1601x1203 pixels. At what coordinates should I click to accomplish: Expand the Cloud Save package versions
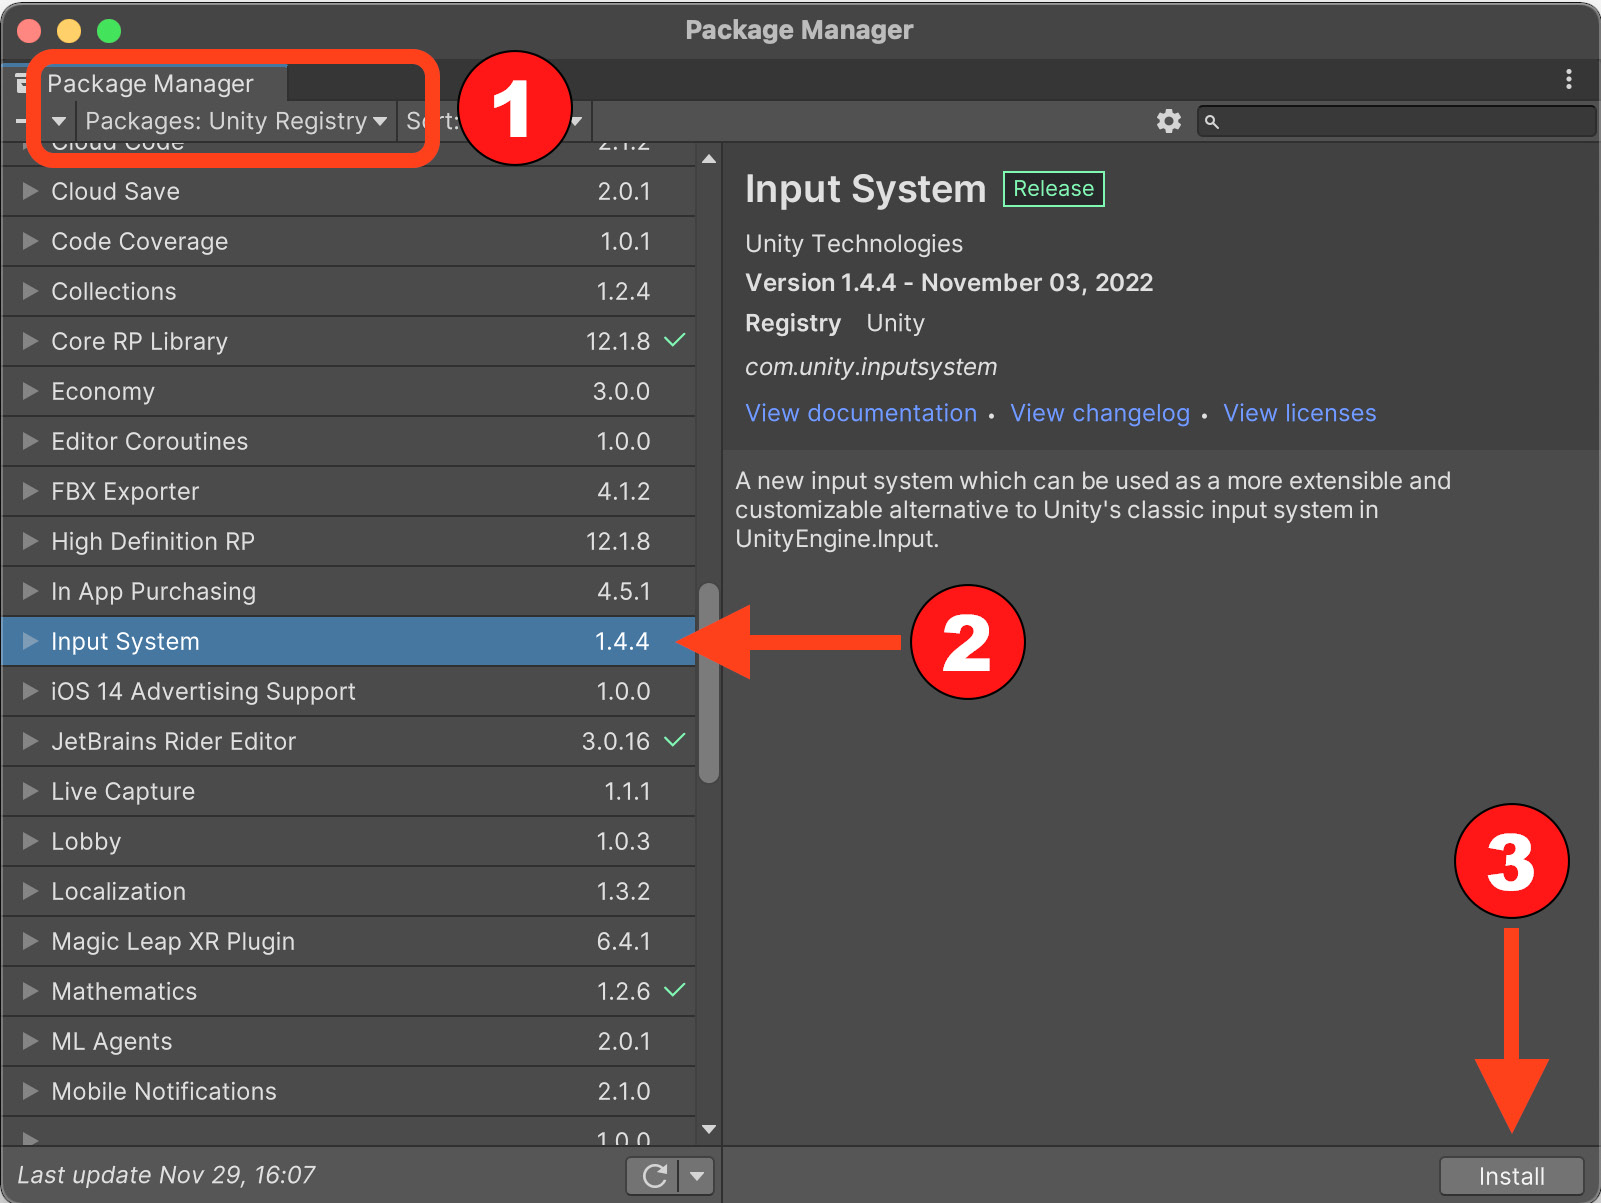pos(30,191)
